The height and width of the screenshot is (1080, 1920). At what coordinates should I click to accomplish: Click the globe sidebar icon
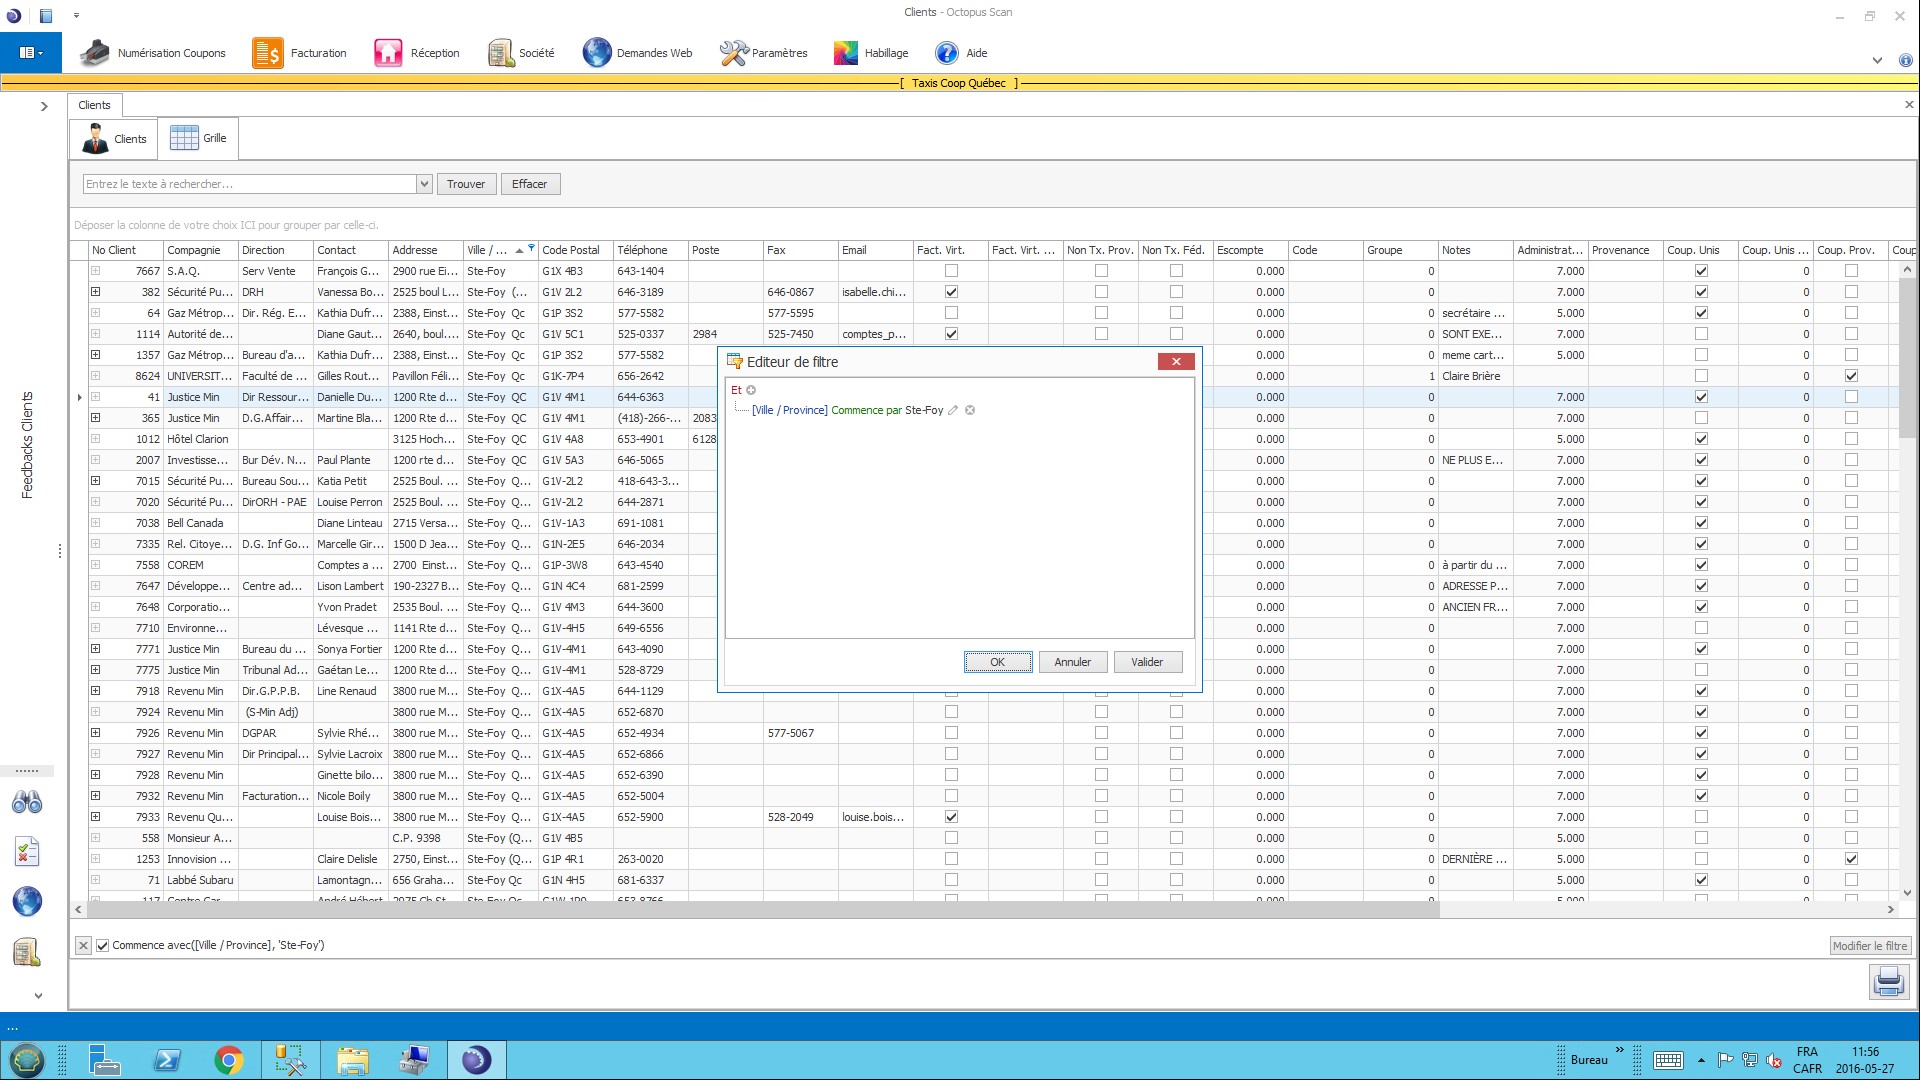pyautogui.click(x=27, y=901)
